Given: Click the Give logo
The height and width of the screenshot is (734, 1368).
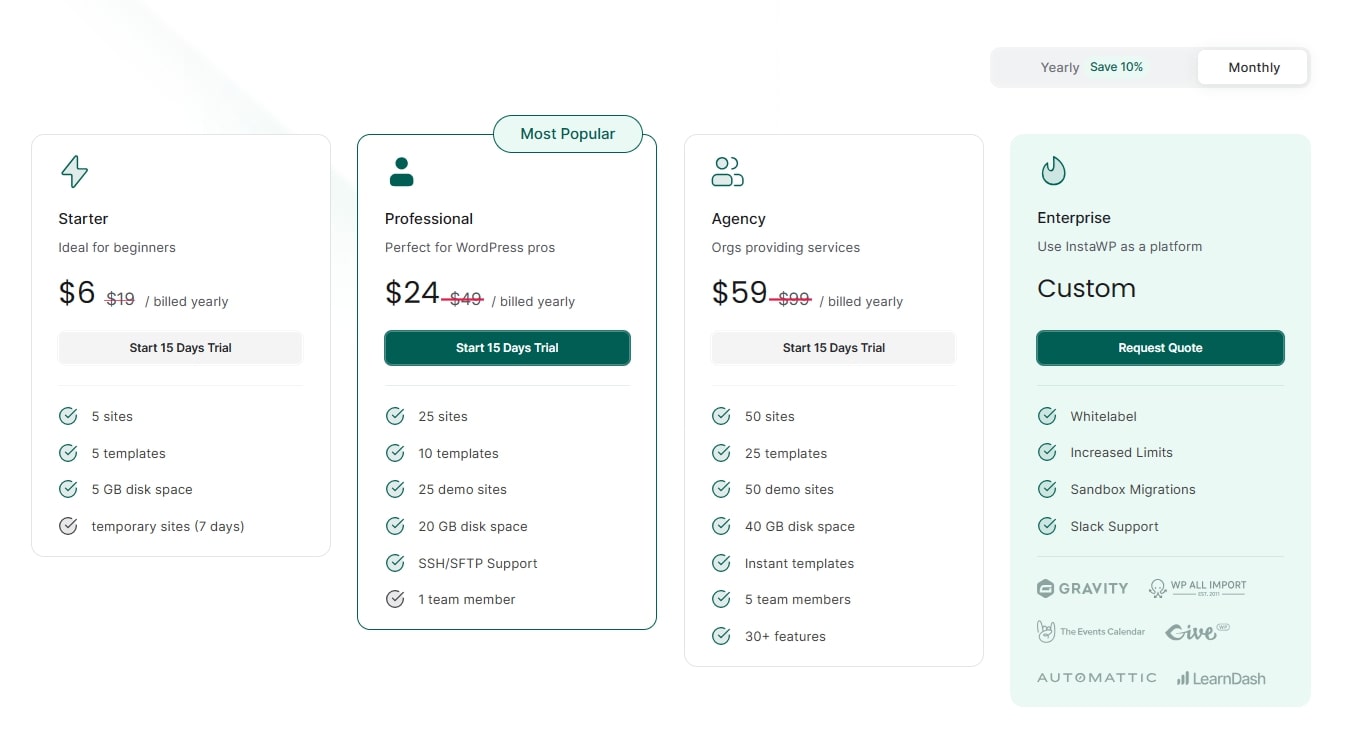Looking at the screenshot, I should [1197, 631].
